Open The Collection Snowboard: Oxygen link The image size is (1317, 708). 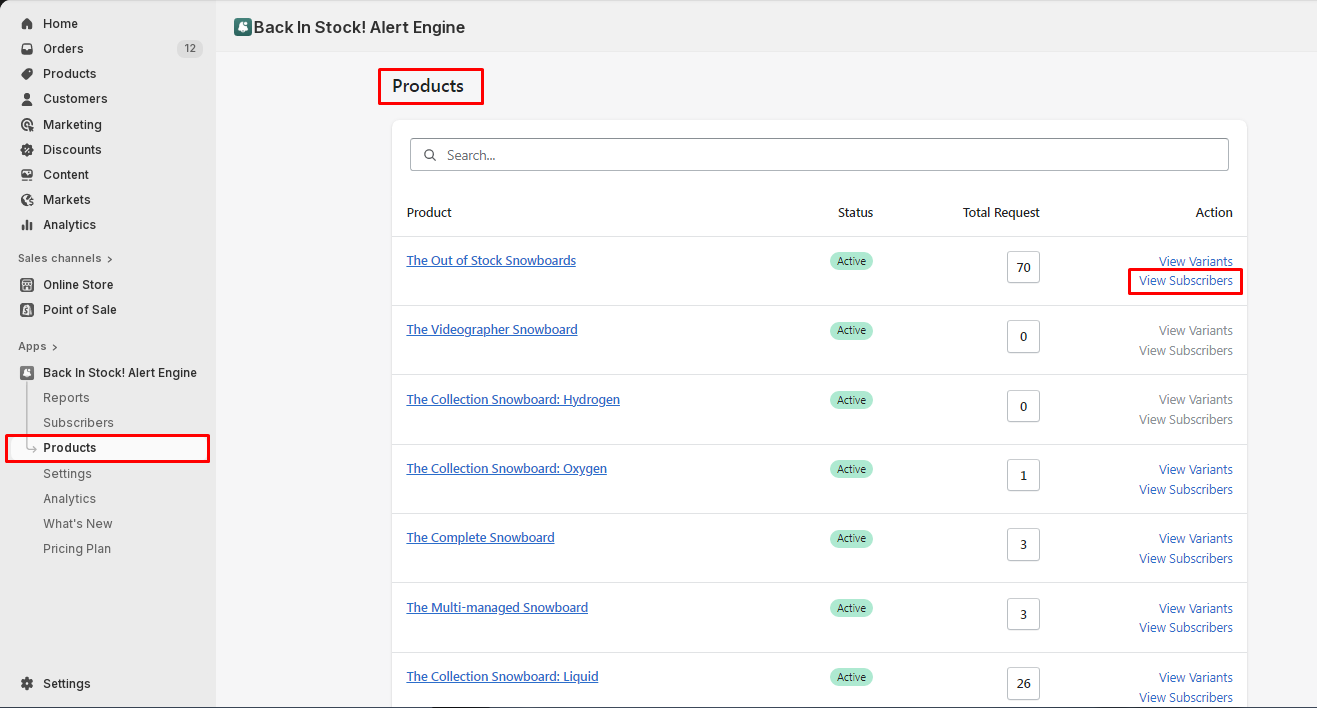click(x=506, y=468)
